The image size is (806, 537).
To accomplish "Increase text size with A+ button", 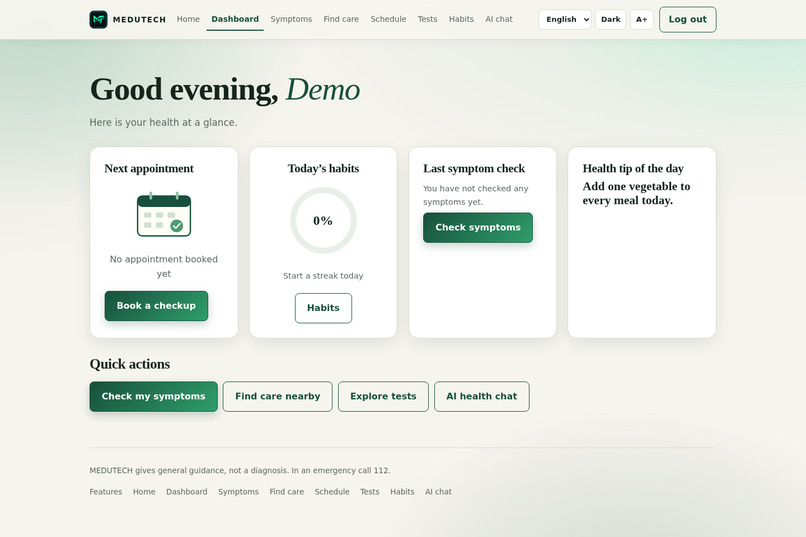I will click(x=642, y=20).
